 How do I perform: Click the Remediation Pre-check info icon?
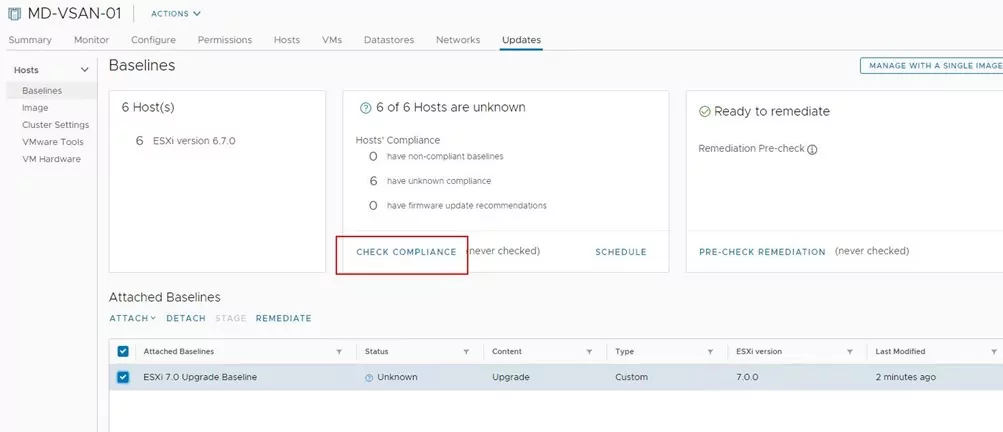pos(812,150)
